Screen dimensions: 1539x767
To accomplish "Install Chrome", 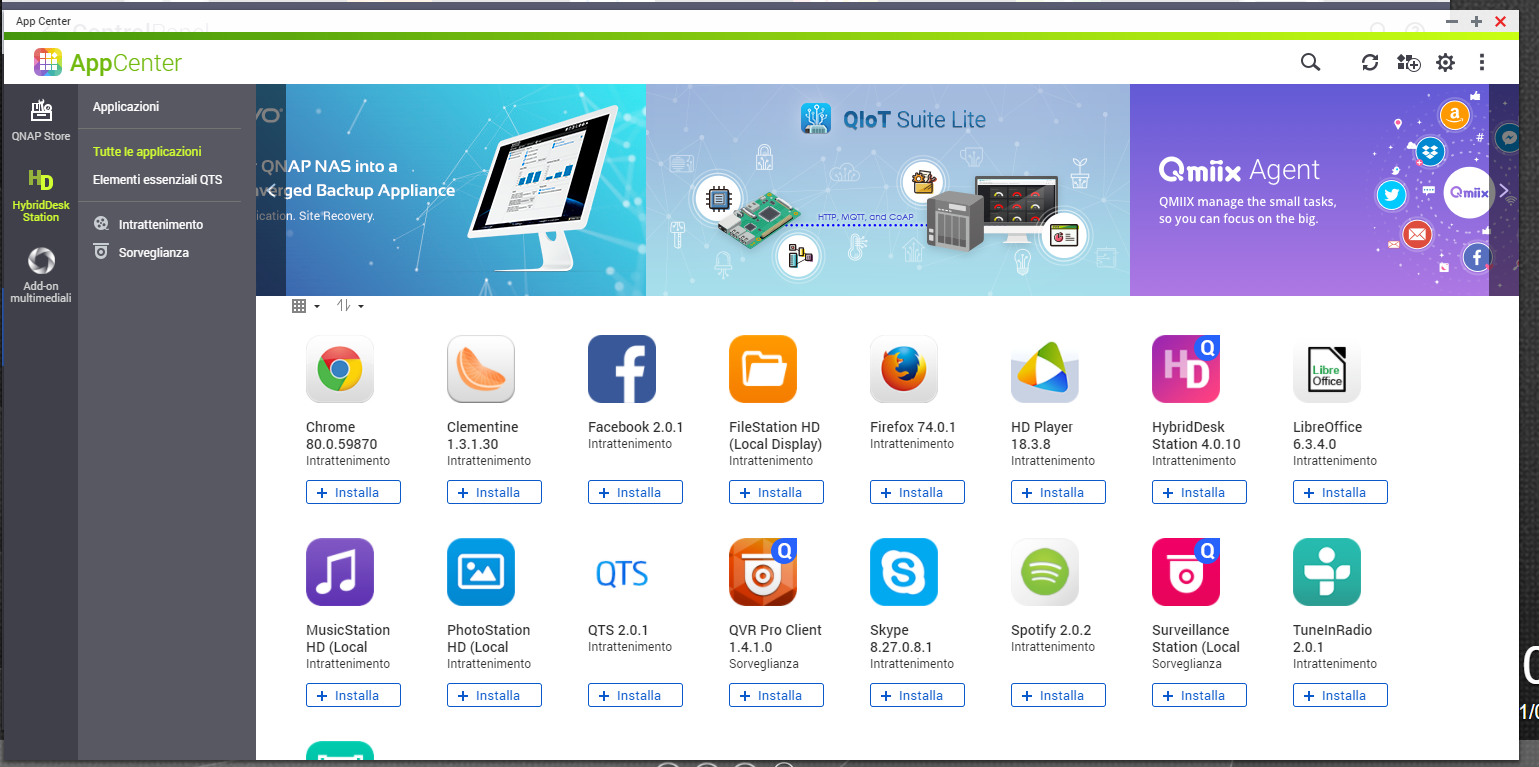I will click(353, 492).
